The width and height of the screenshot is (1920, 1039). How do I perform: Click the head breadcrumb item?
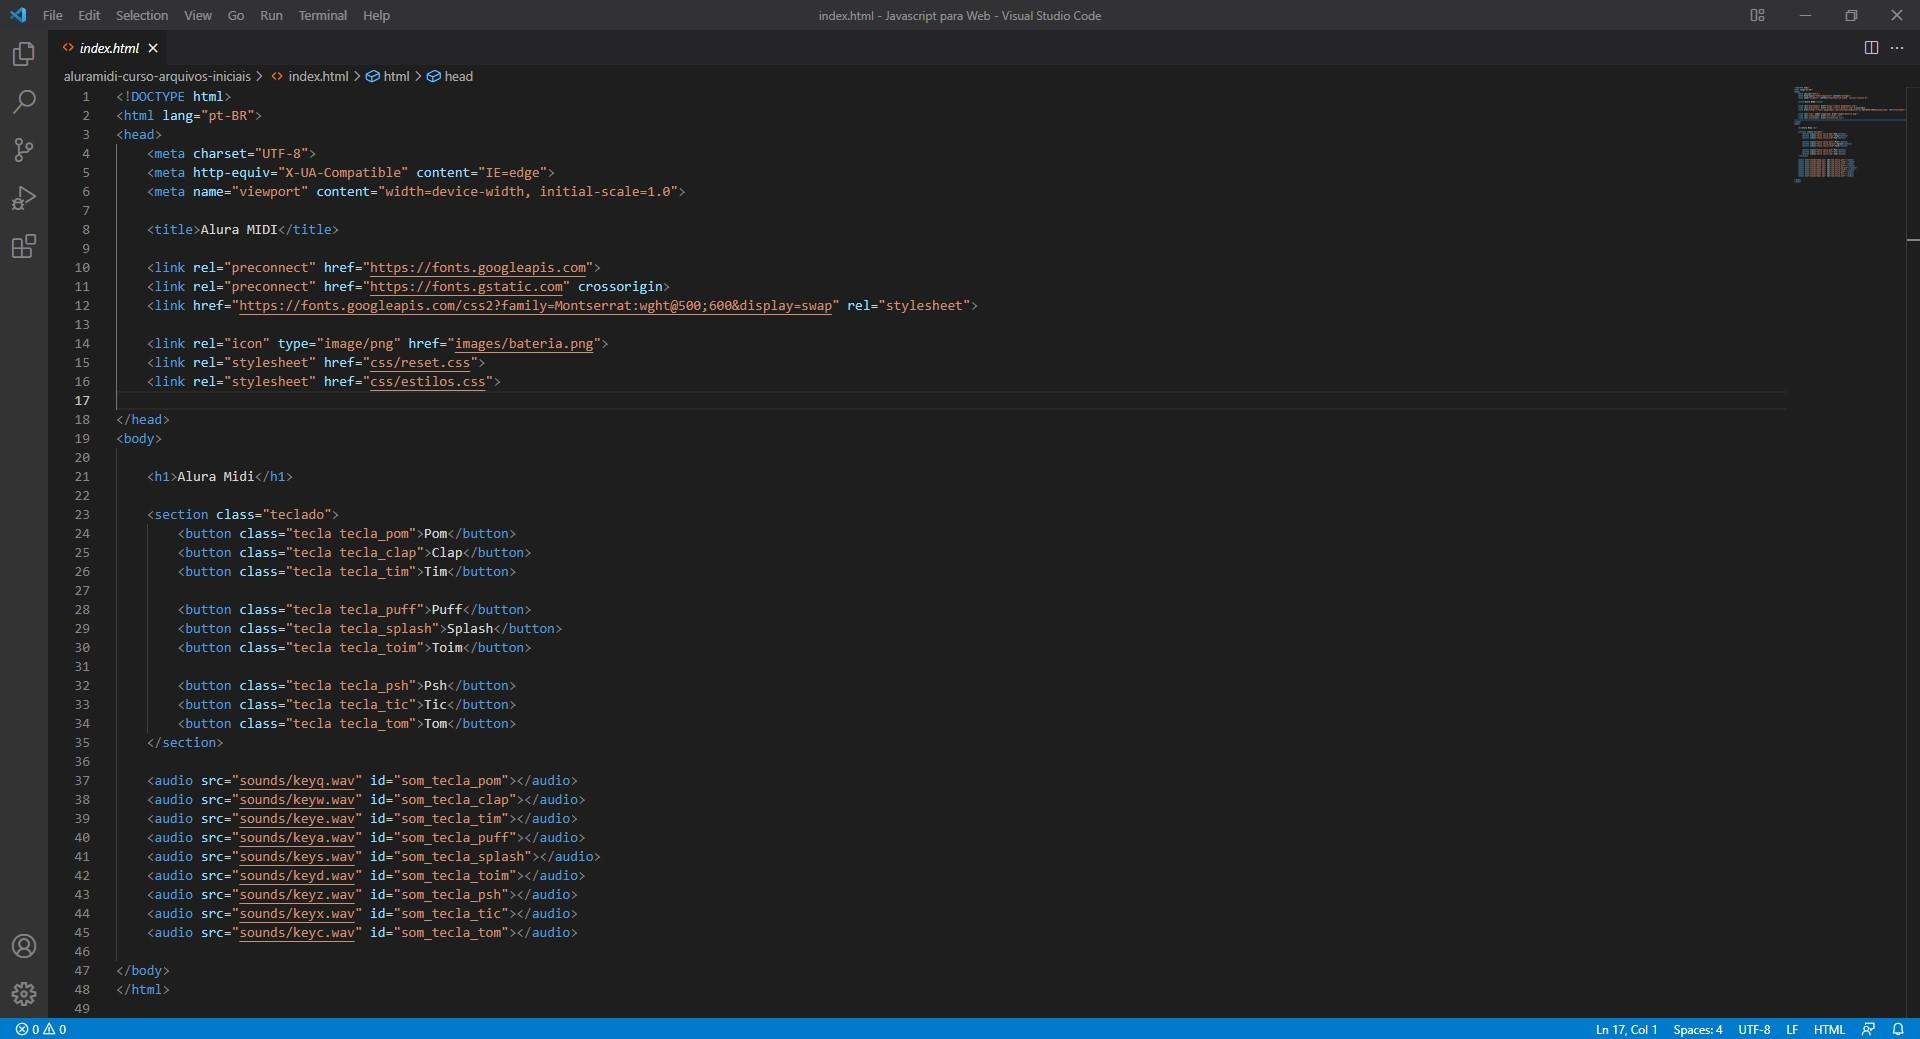pyautogui.click(x=450, y=76)
